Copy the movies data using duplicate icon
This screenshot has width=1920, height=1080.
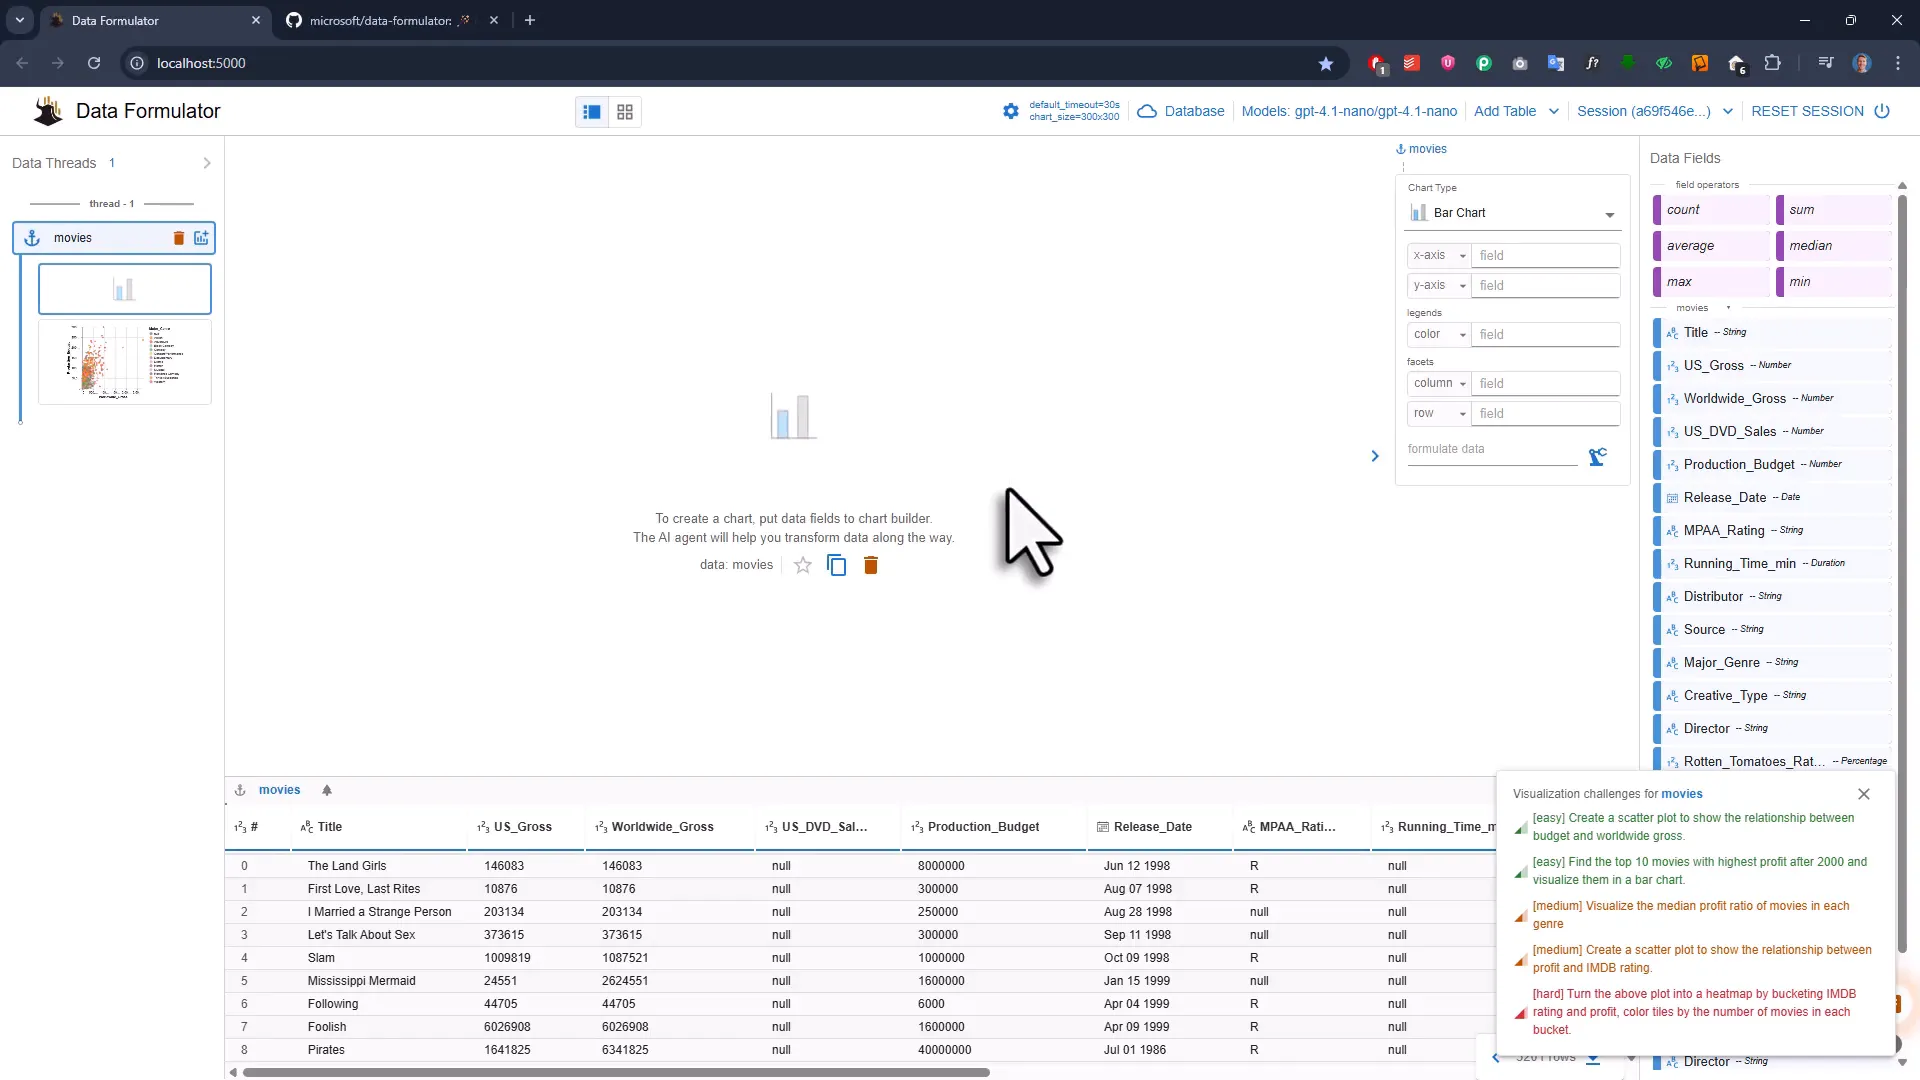836,565
